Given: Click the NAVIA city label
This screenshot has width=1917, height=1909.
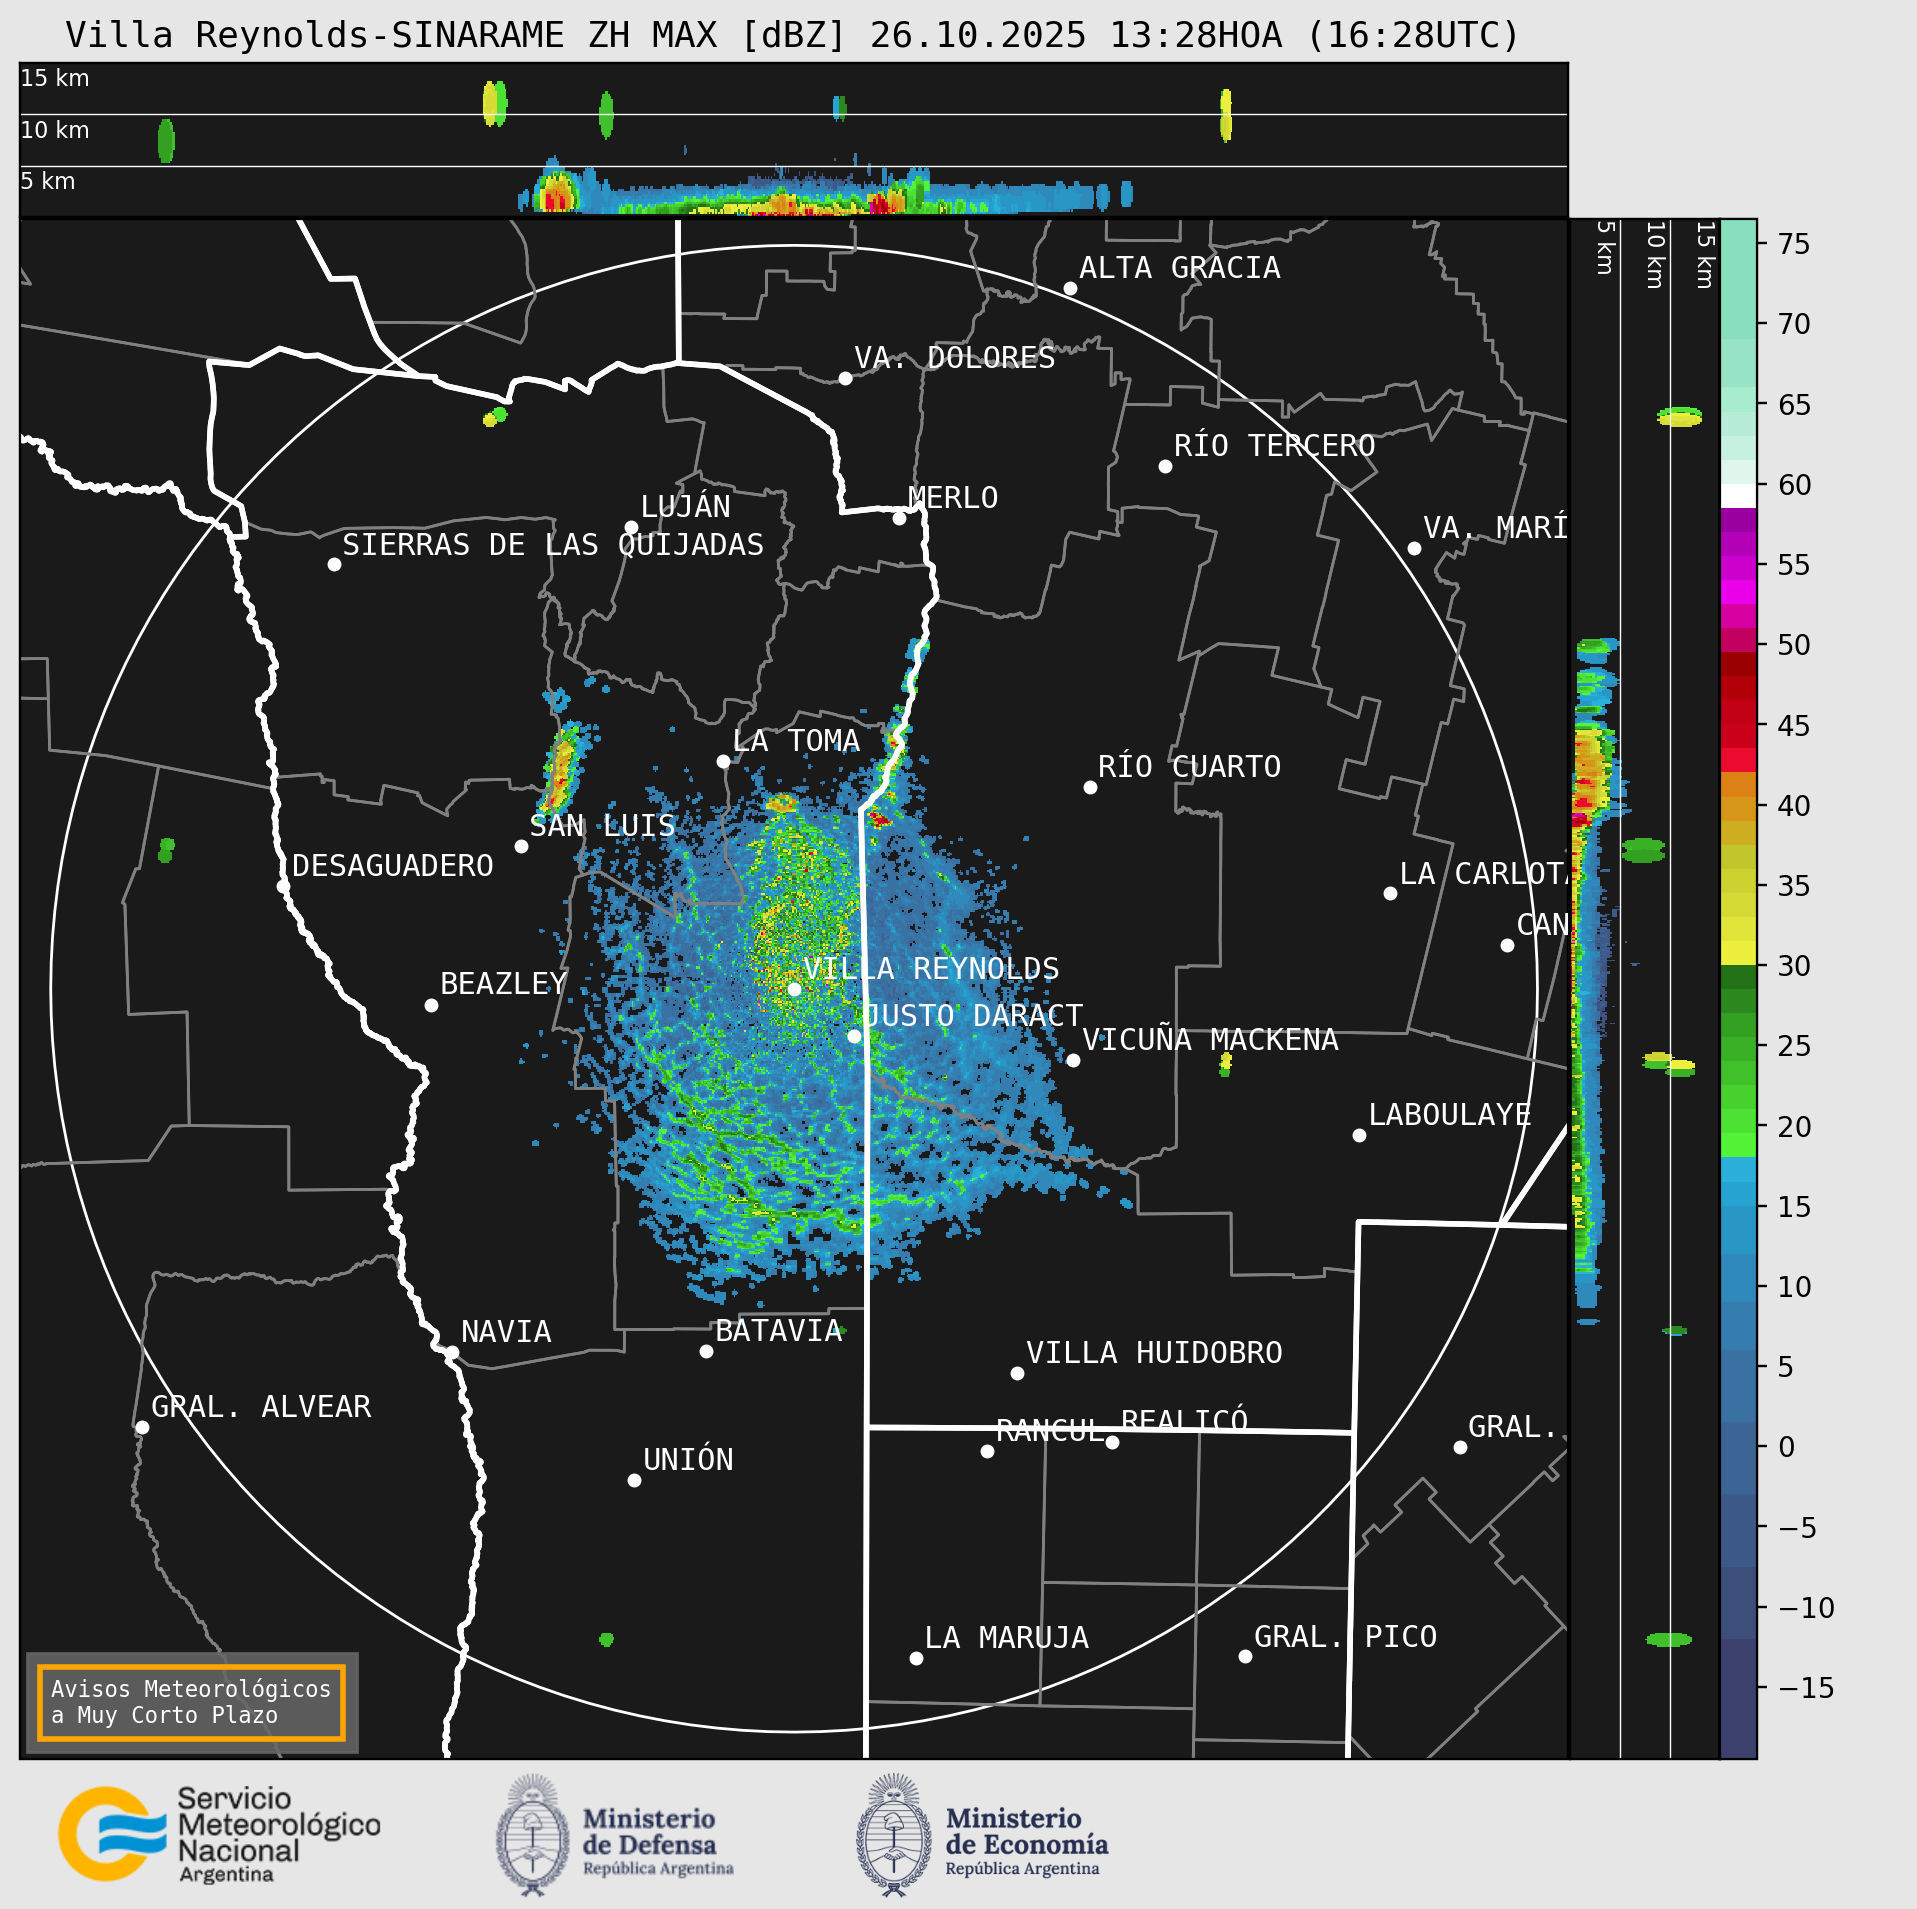Looking at the screenshot, I should click(506, 1332).
